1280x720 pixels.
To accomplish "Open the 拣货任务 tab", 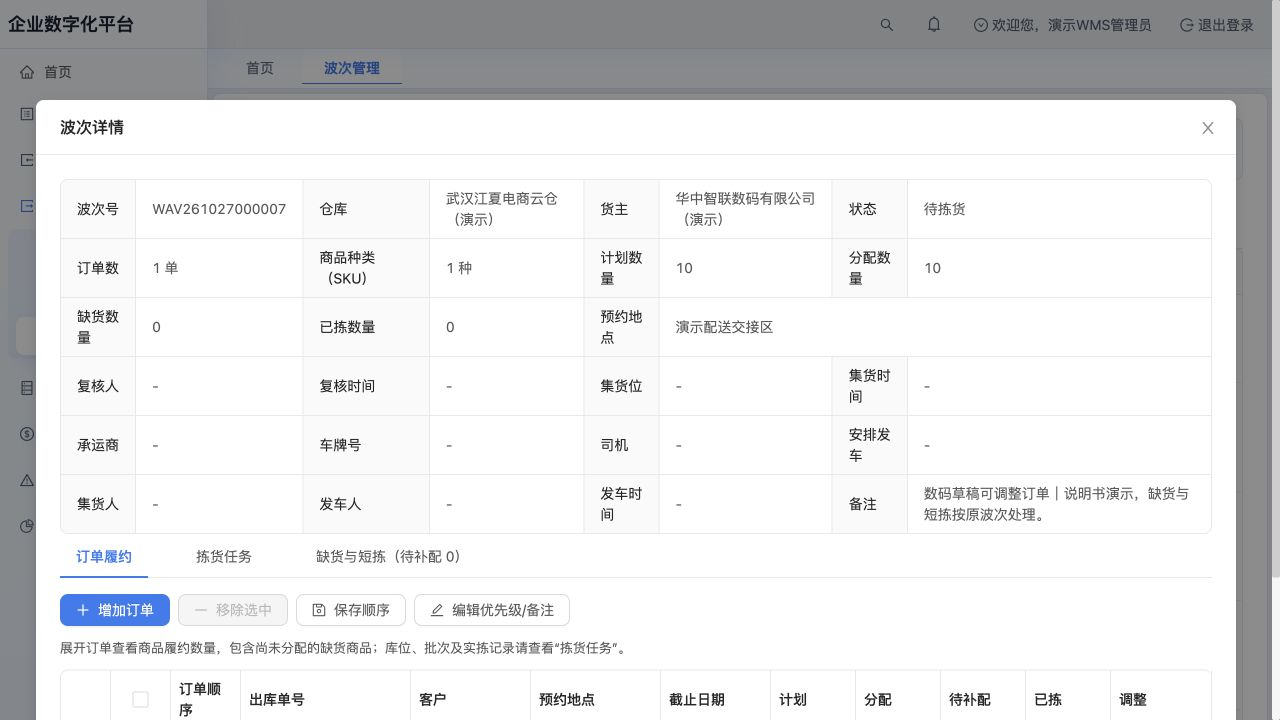I will click(x=224, y=556).
